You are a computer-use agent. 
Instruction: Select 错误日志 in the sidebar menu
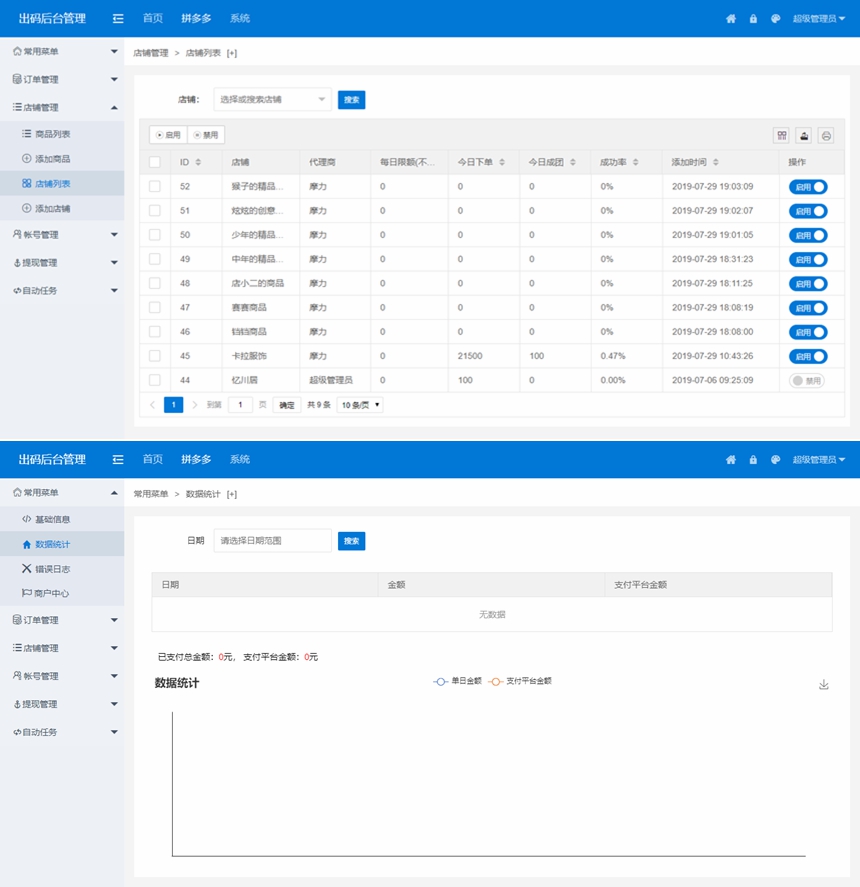click(x=52, y=569)
